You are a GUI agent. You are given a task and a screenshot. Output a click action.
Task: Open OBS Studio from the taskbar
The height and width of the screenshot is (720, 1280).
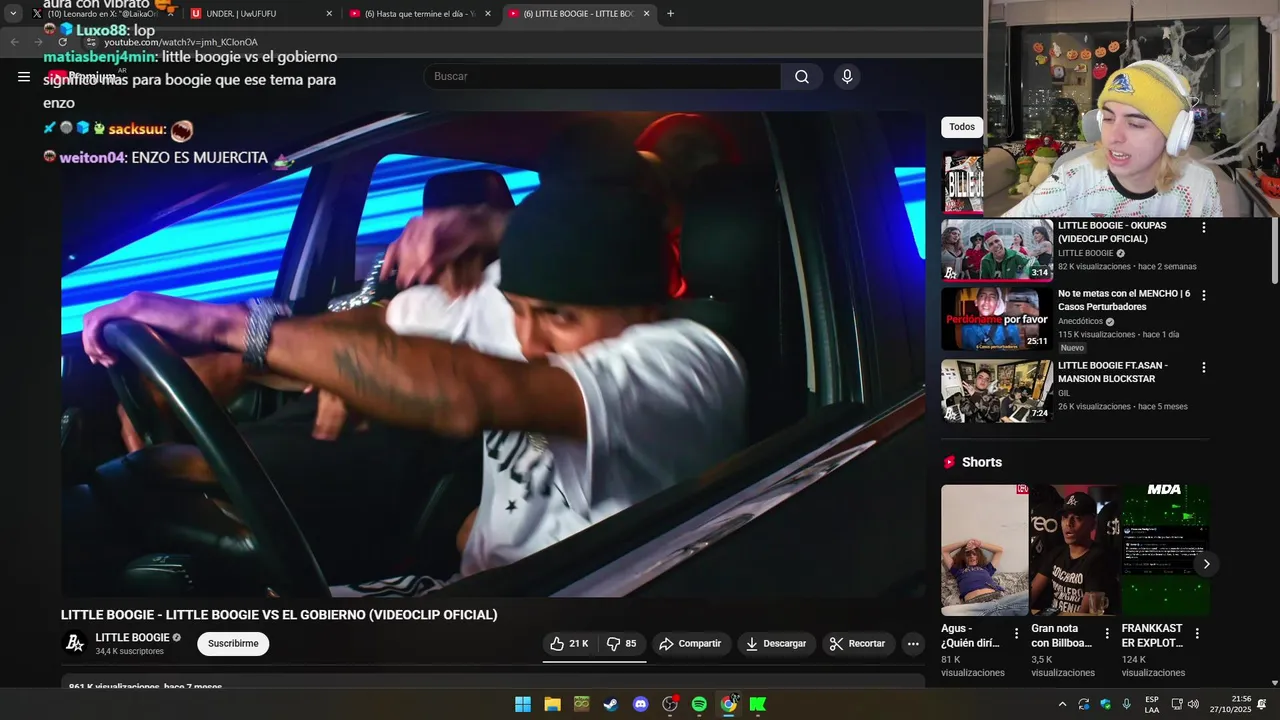click(670, 704)
